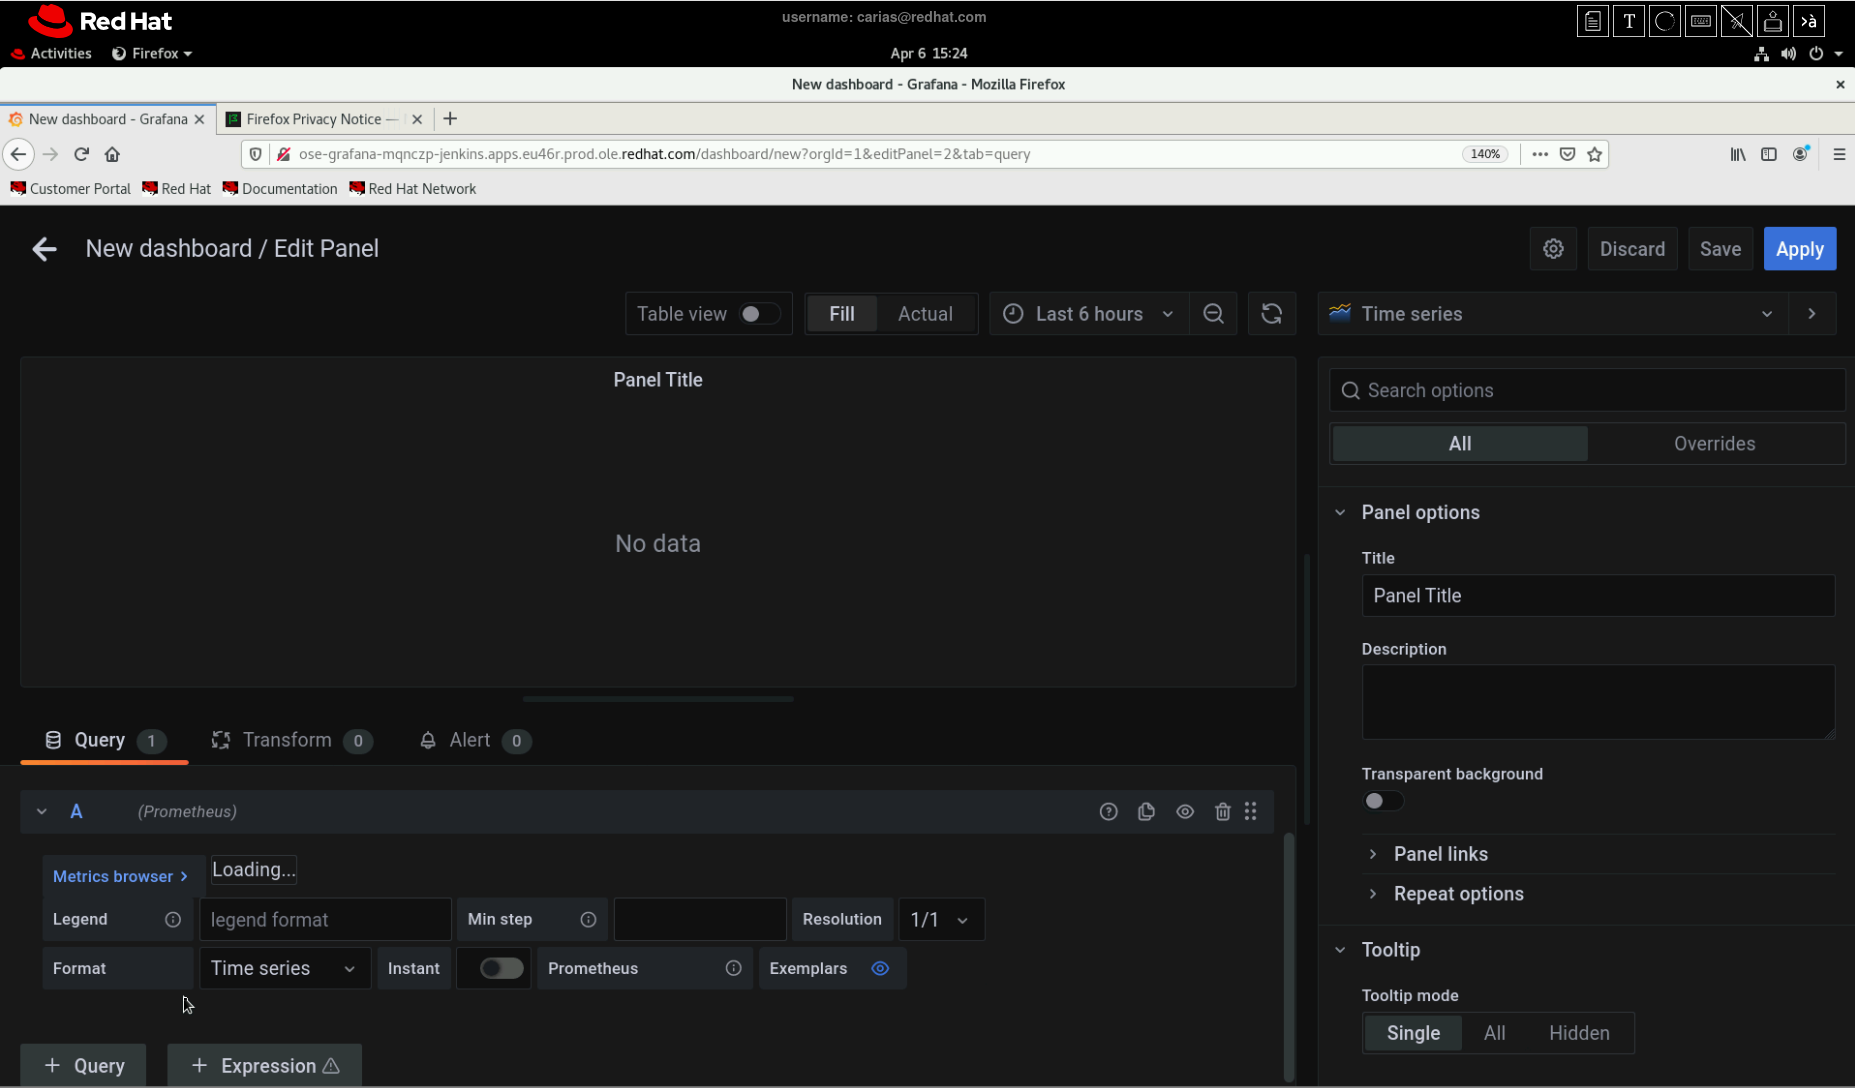Click the Legend info icon
The width and height of the screenshot is (1855, 1088).
point(173,920)
